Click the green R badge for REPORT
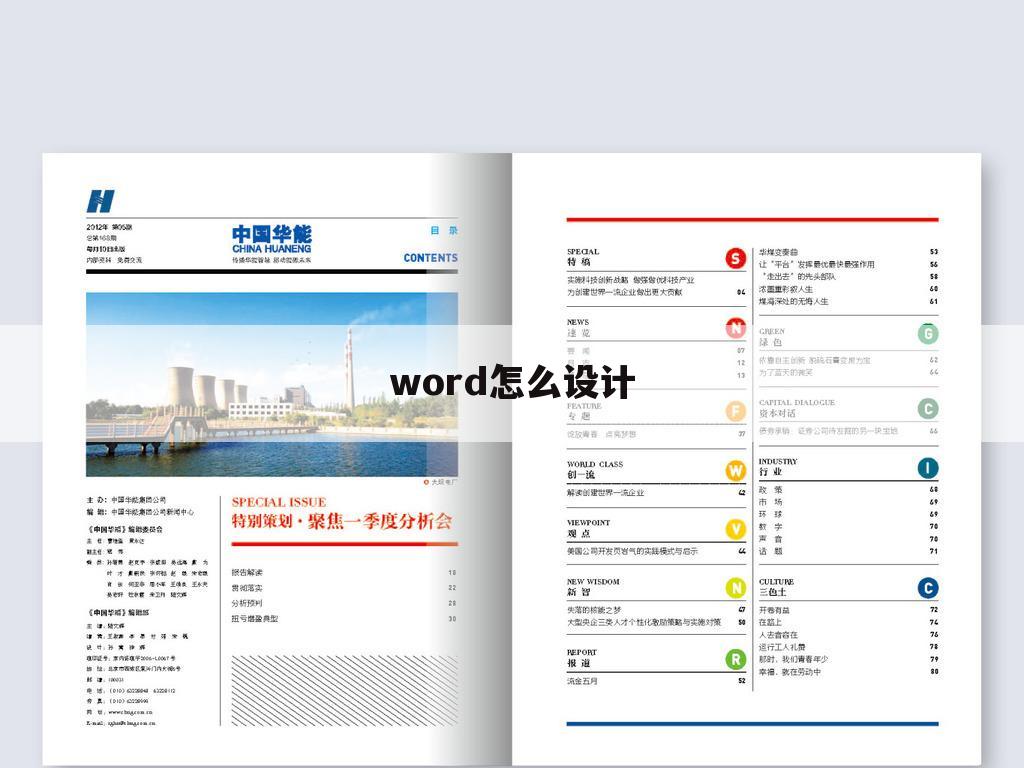 pyautogui.click(x=736, y=659)
